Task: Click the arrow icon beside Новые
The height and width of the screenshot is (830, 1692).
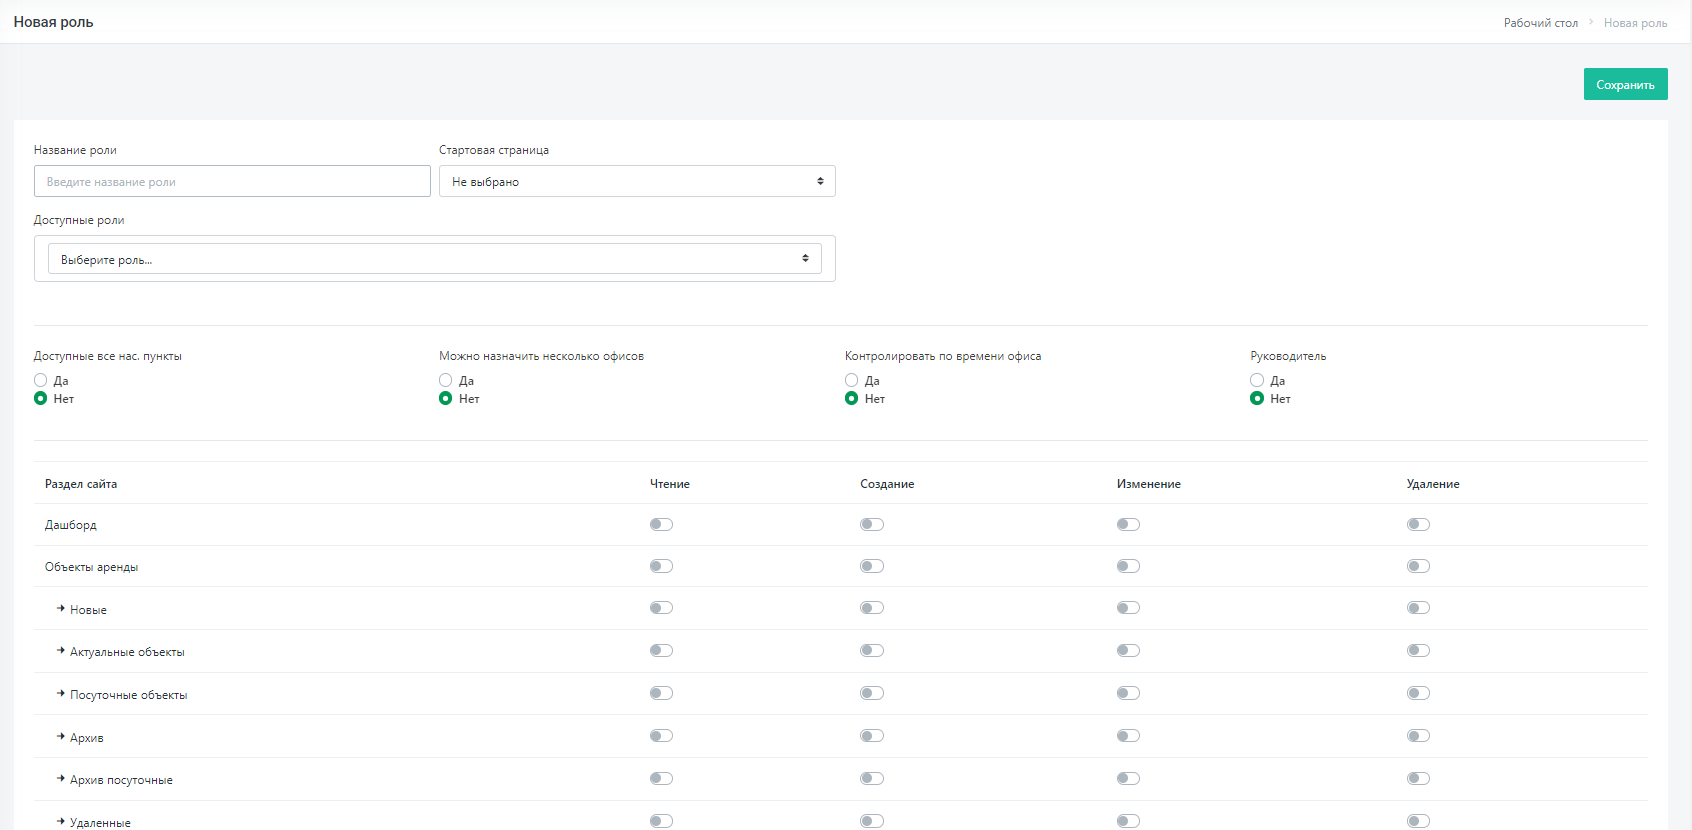Action: point(61,608)
